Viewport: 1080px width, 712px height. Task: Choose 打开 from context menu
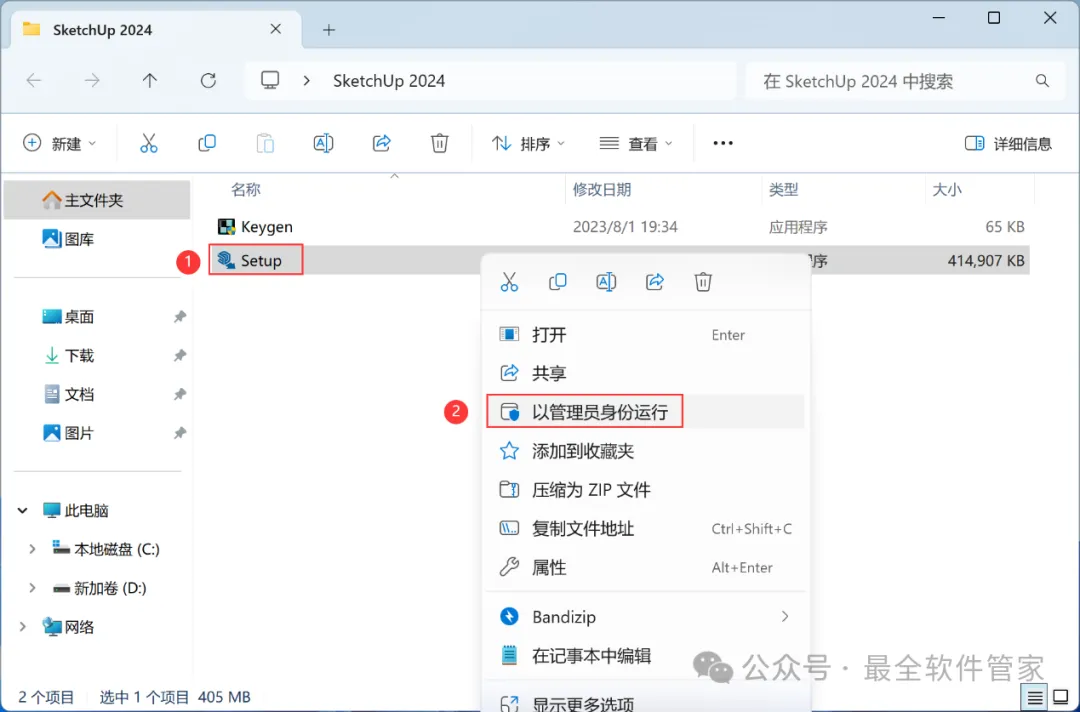[645, 335]
